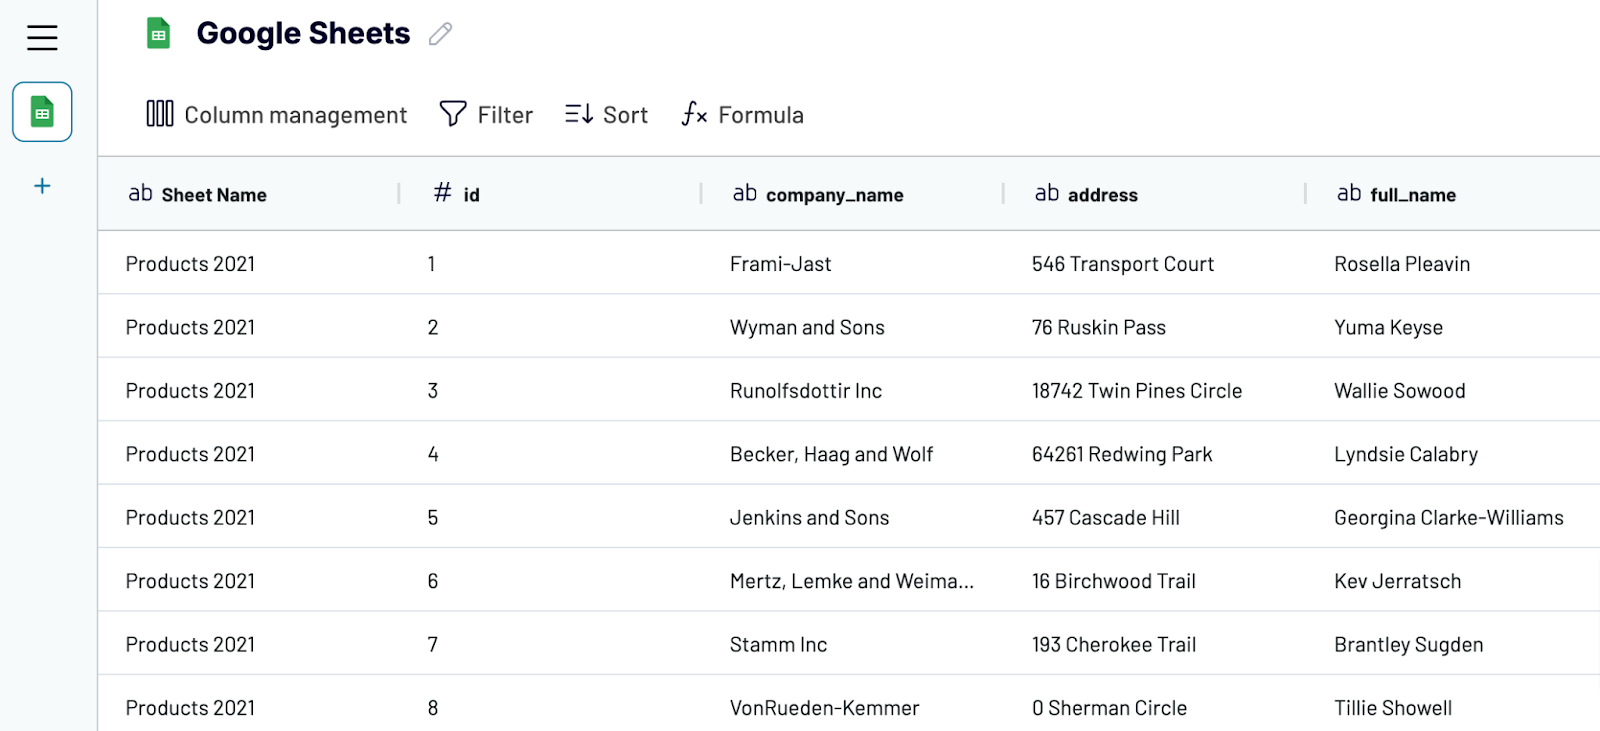Image resolution: width=1600 pixels, height=731 pixels.
Task: Open the hamburger menu
Action: 42,38
